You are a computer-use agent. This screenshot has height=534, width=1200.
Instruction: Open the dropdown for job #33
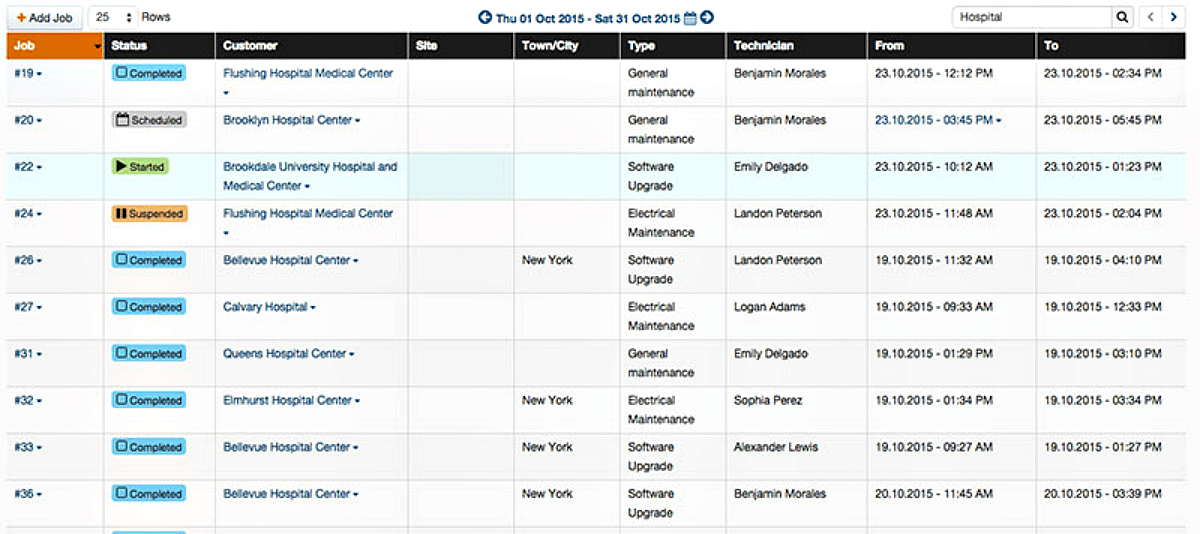pyautogui.click(x=28, y=447)
